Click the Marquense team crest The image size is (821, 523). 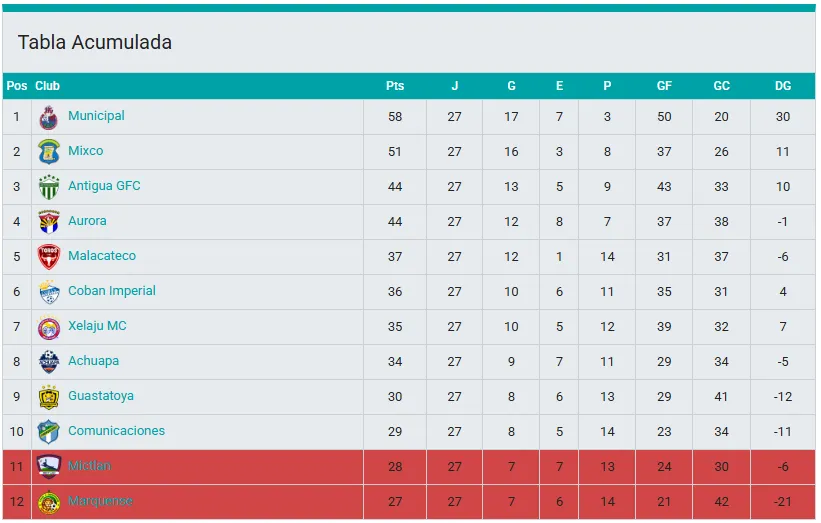pos(49,502)
